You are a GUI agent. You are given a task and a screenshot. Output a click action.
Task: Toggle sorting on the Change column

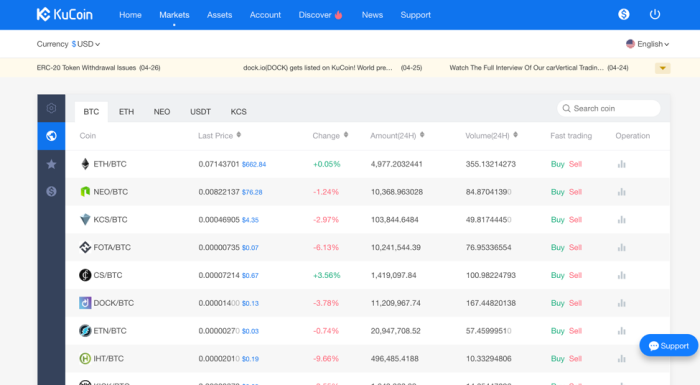click(x=346, y=135)
